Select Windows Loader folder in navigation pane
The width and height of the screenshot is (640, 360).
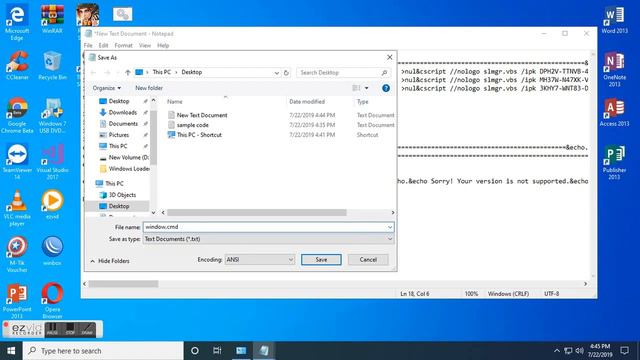[x=124, y=169]
